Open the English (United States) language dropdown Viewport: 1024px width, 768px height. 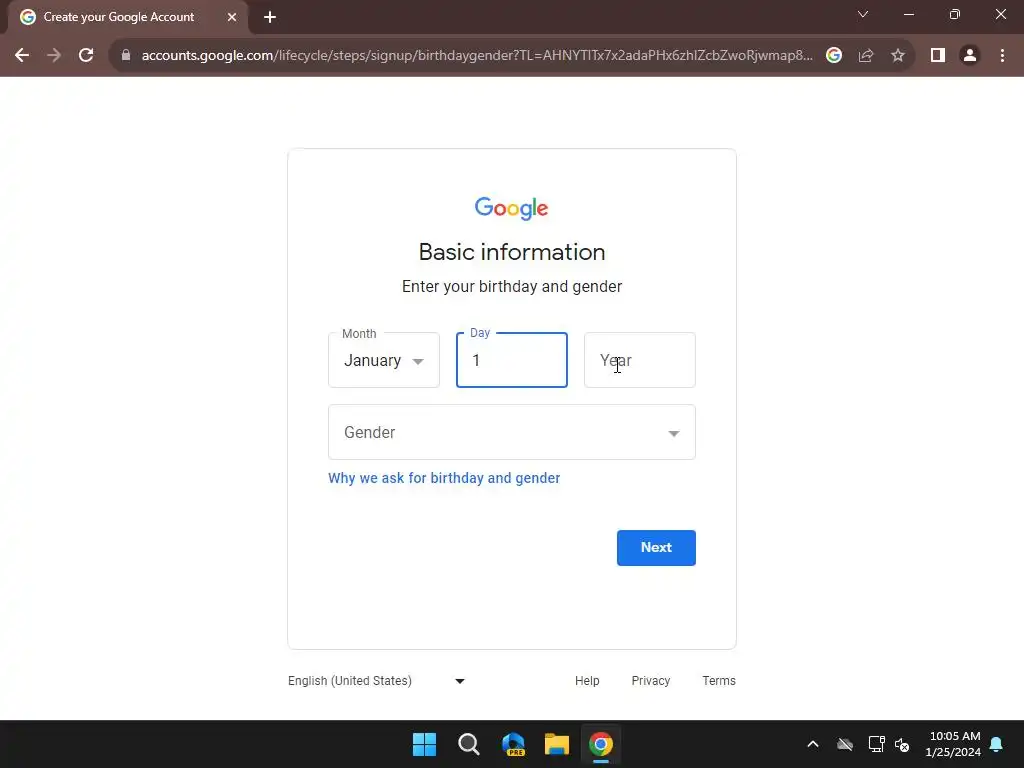click(377, 680)
